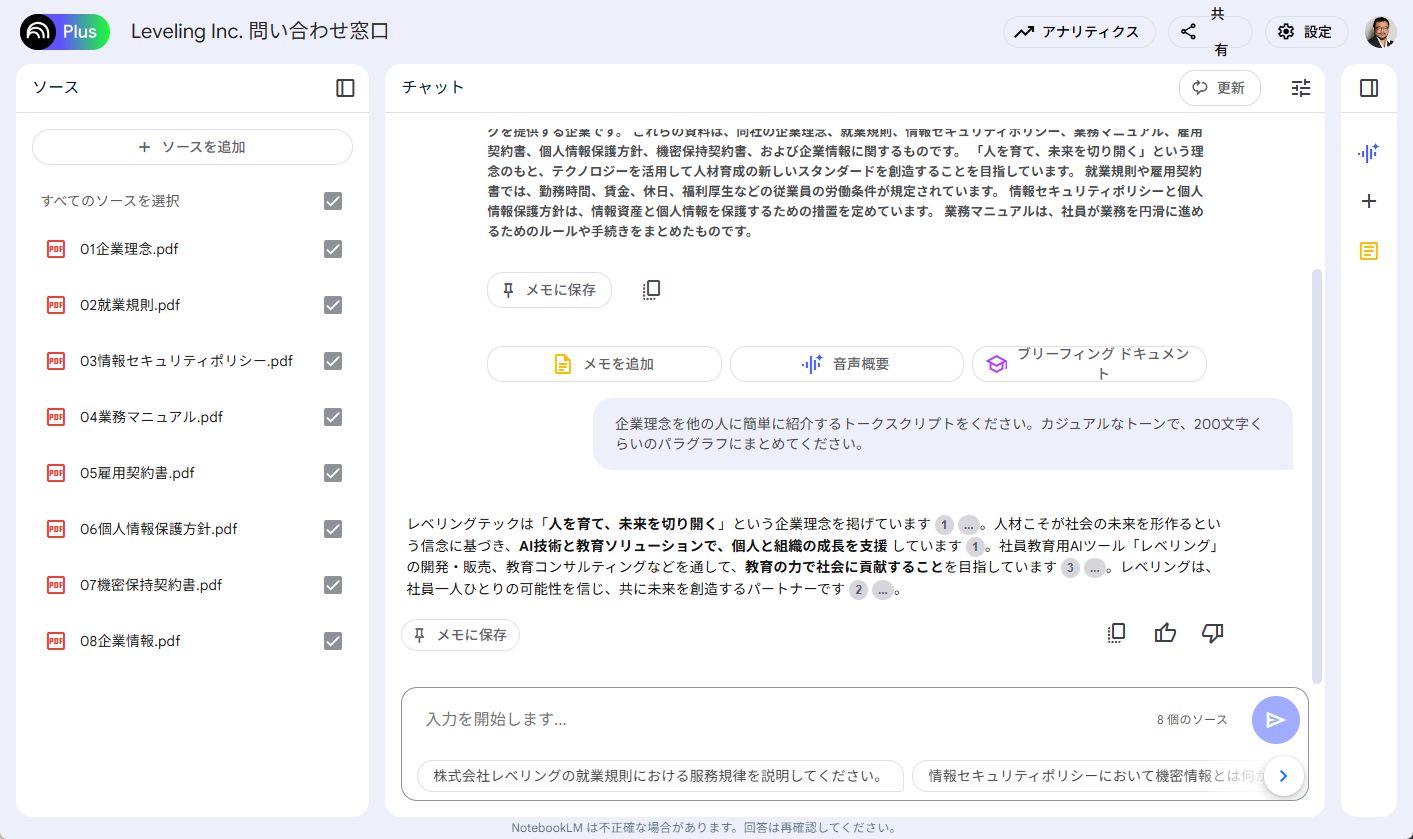Open the notes list icon in Studio sidebar

pyautogui.click(x=1368, y=251)
